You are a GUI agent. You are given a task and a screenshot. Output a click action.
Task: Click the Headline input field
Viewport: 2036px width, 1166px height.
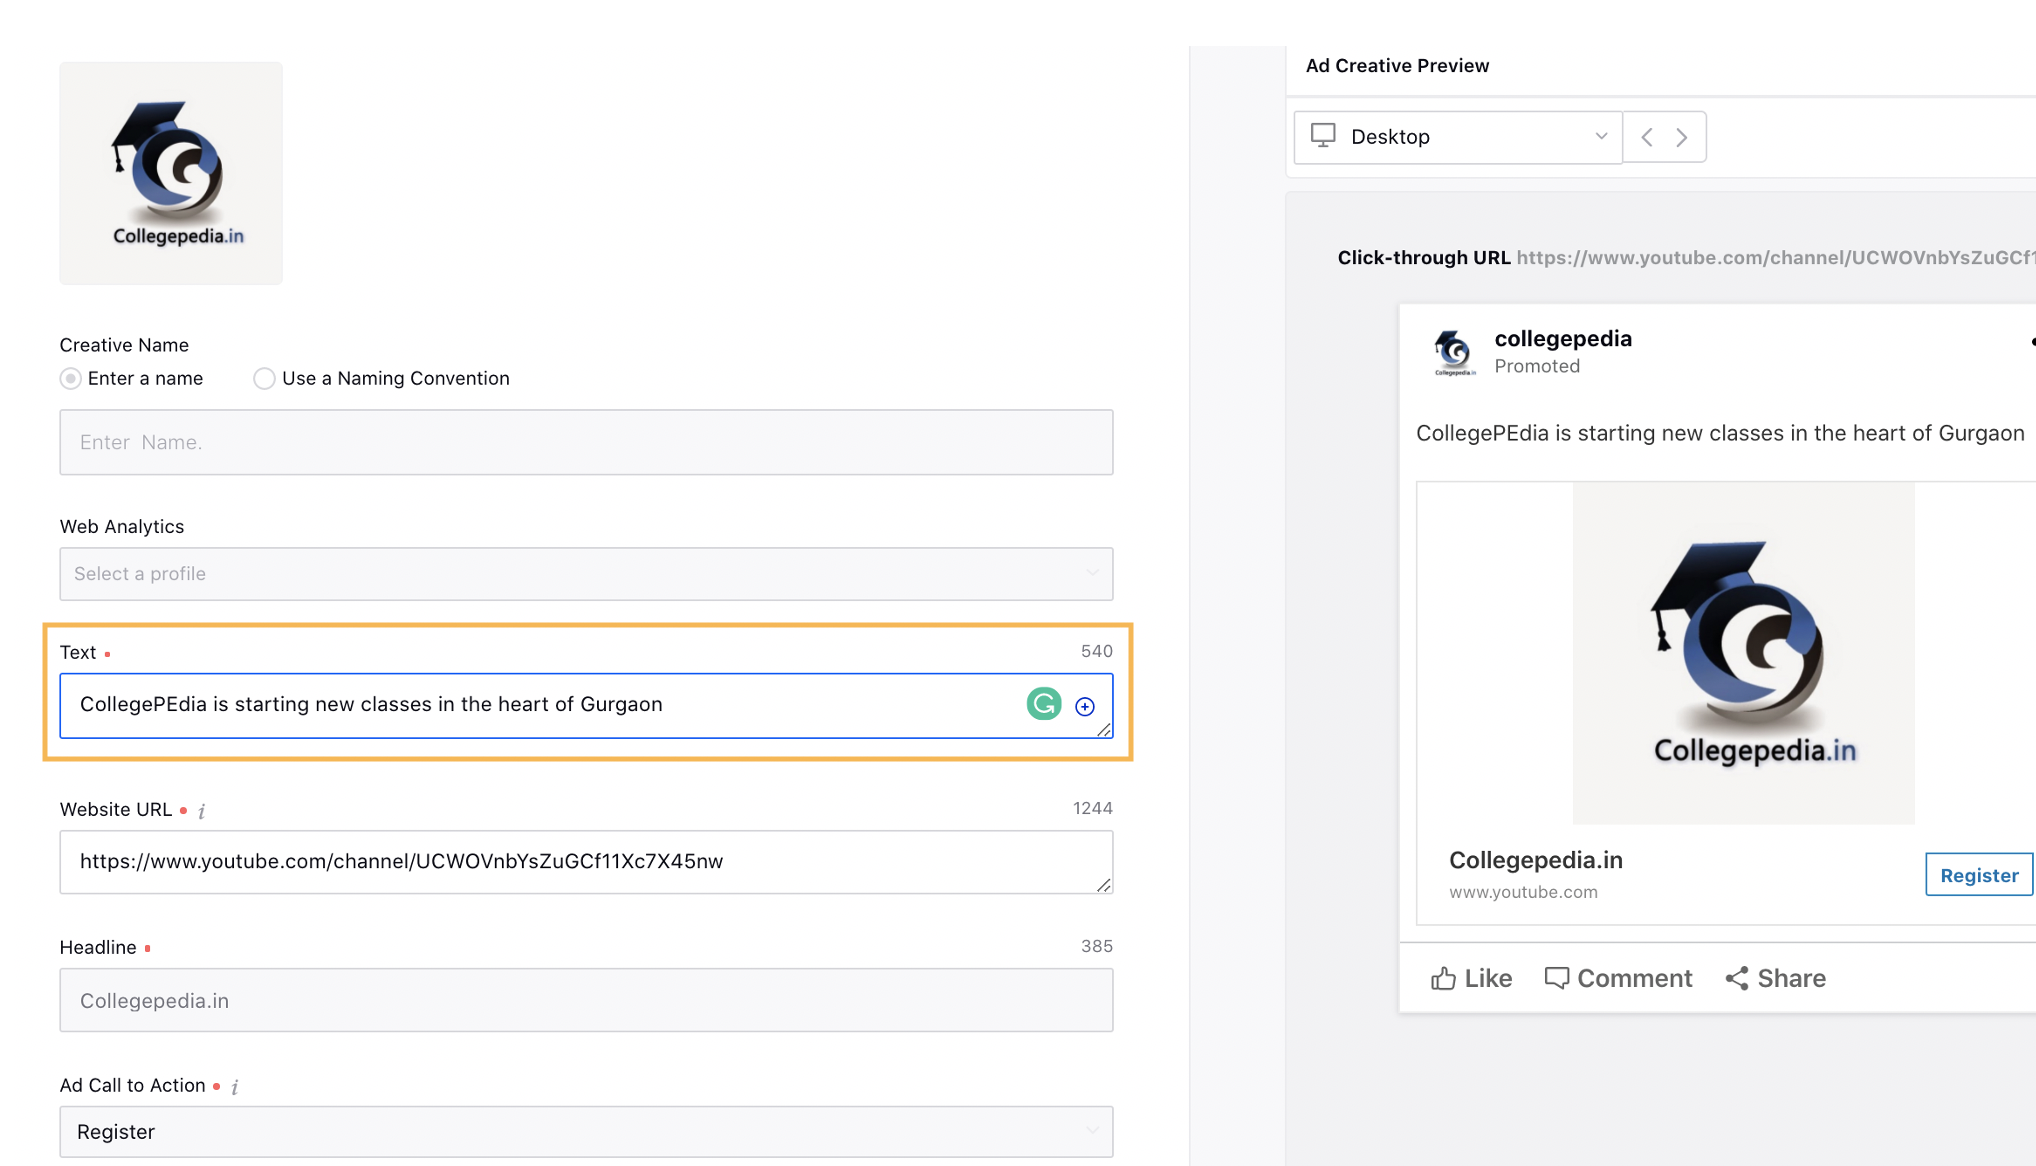[586, 1000]
